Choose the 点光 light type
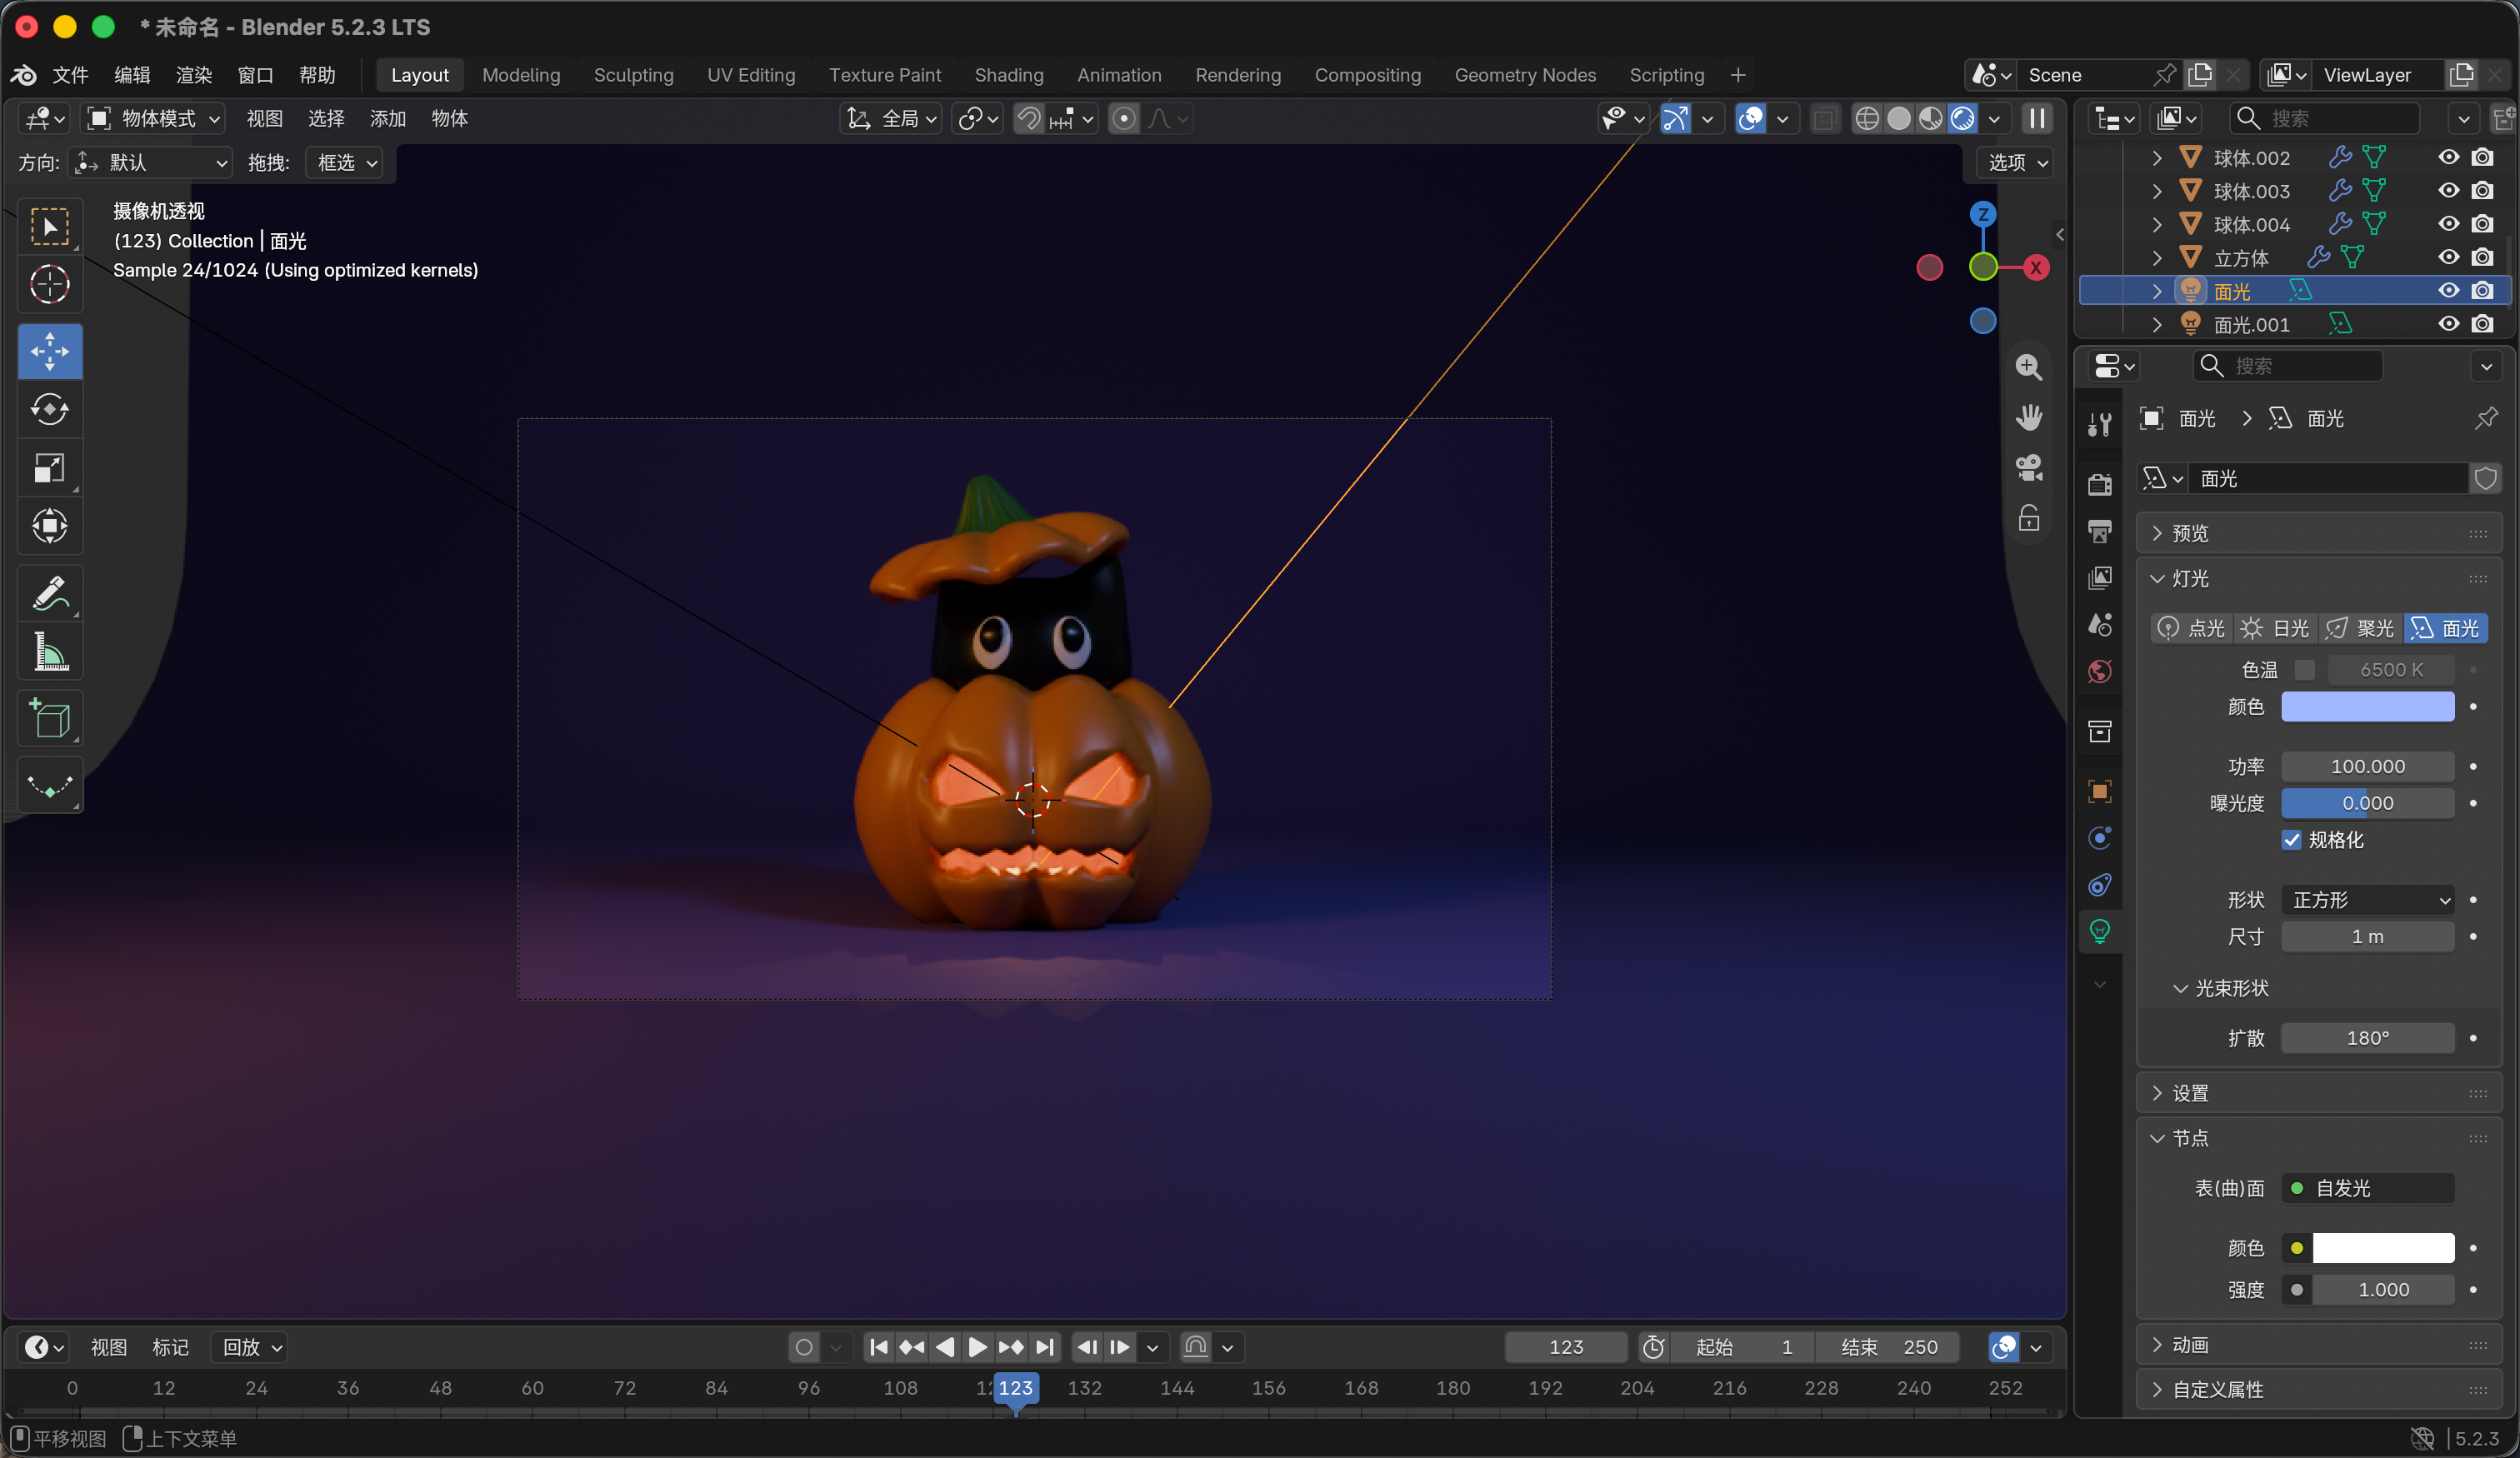The image size is (2520, 1458). click(2192, 628)
